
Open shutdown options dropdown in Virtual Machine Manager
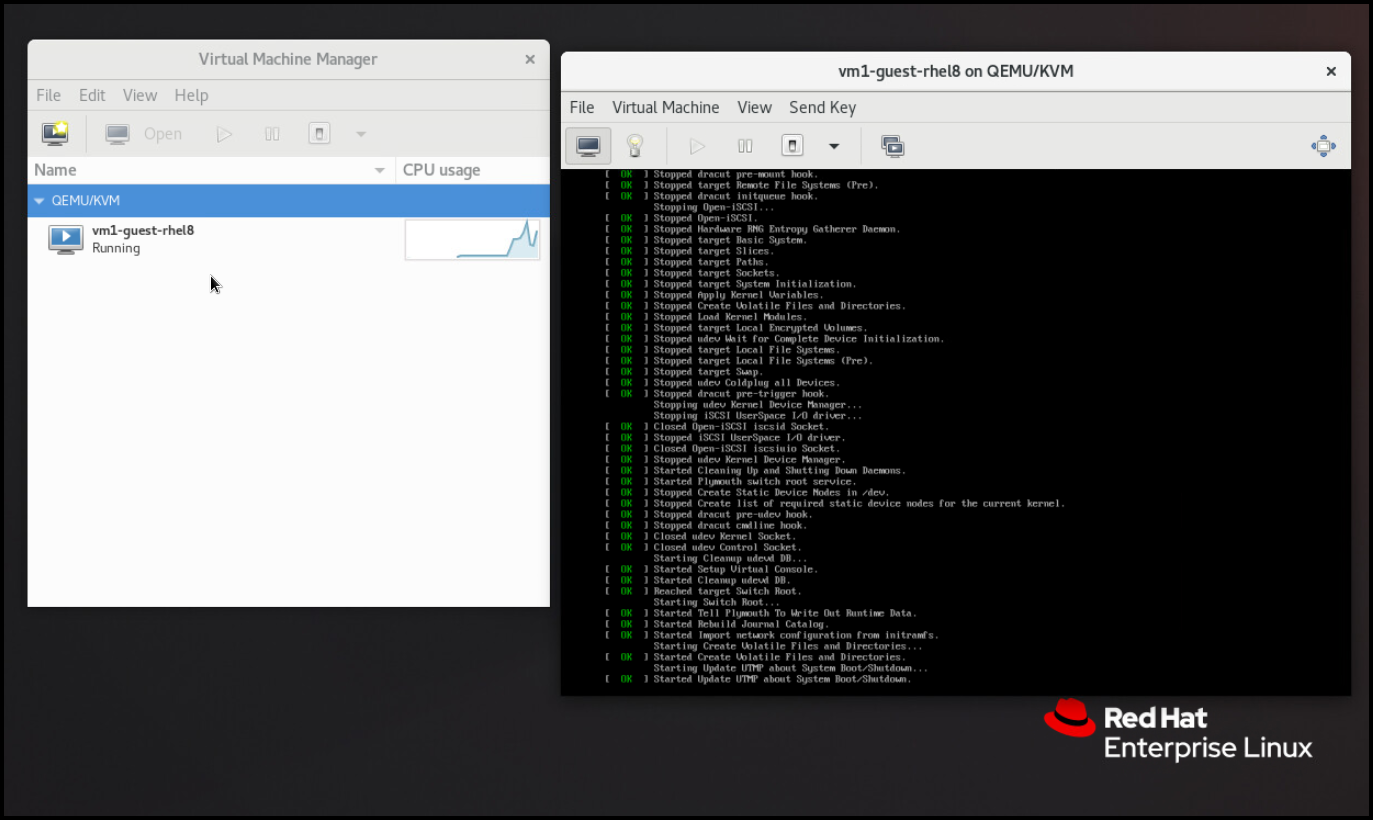point(361,134)
